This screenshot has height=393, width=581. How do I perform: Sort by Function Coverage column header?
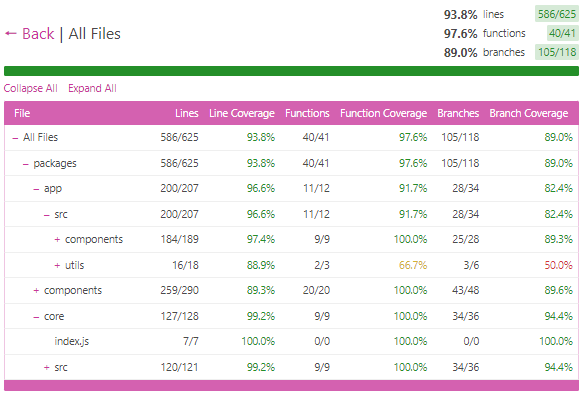click(384, 113)
